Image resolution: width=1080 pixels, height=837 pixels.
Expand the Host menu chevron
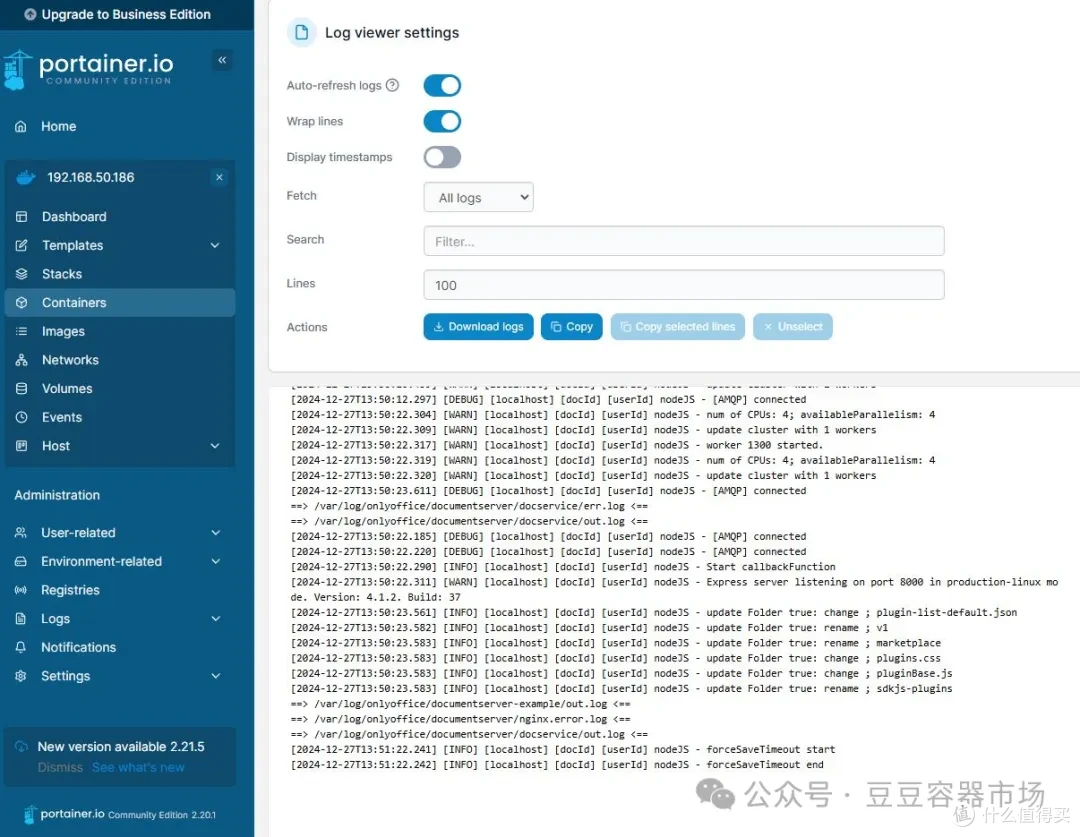[215, 446]
